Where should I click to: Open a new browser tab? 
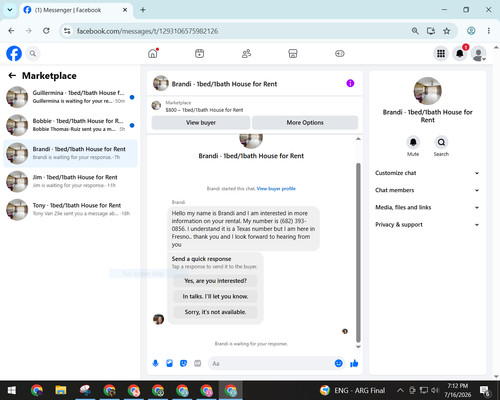pyautogui.click(x=143, y=10)
